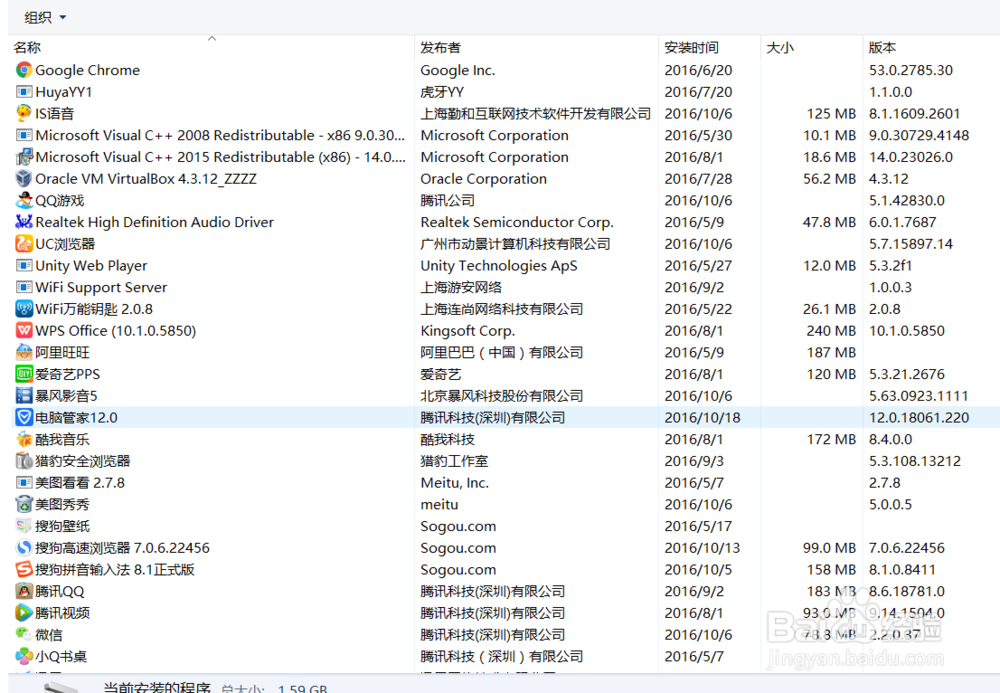Click the Unity Web Player icon
This screenshot has width=1000, height=693.
pos(24,265)
